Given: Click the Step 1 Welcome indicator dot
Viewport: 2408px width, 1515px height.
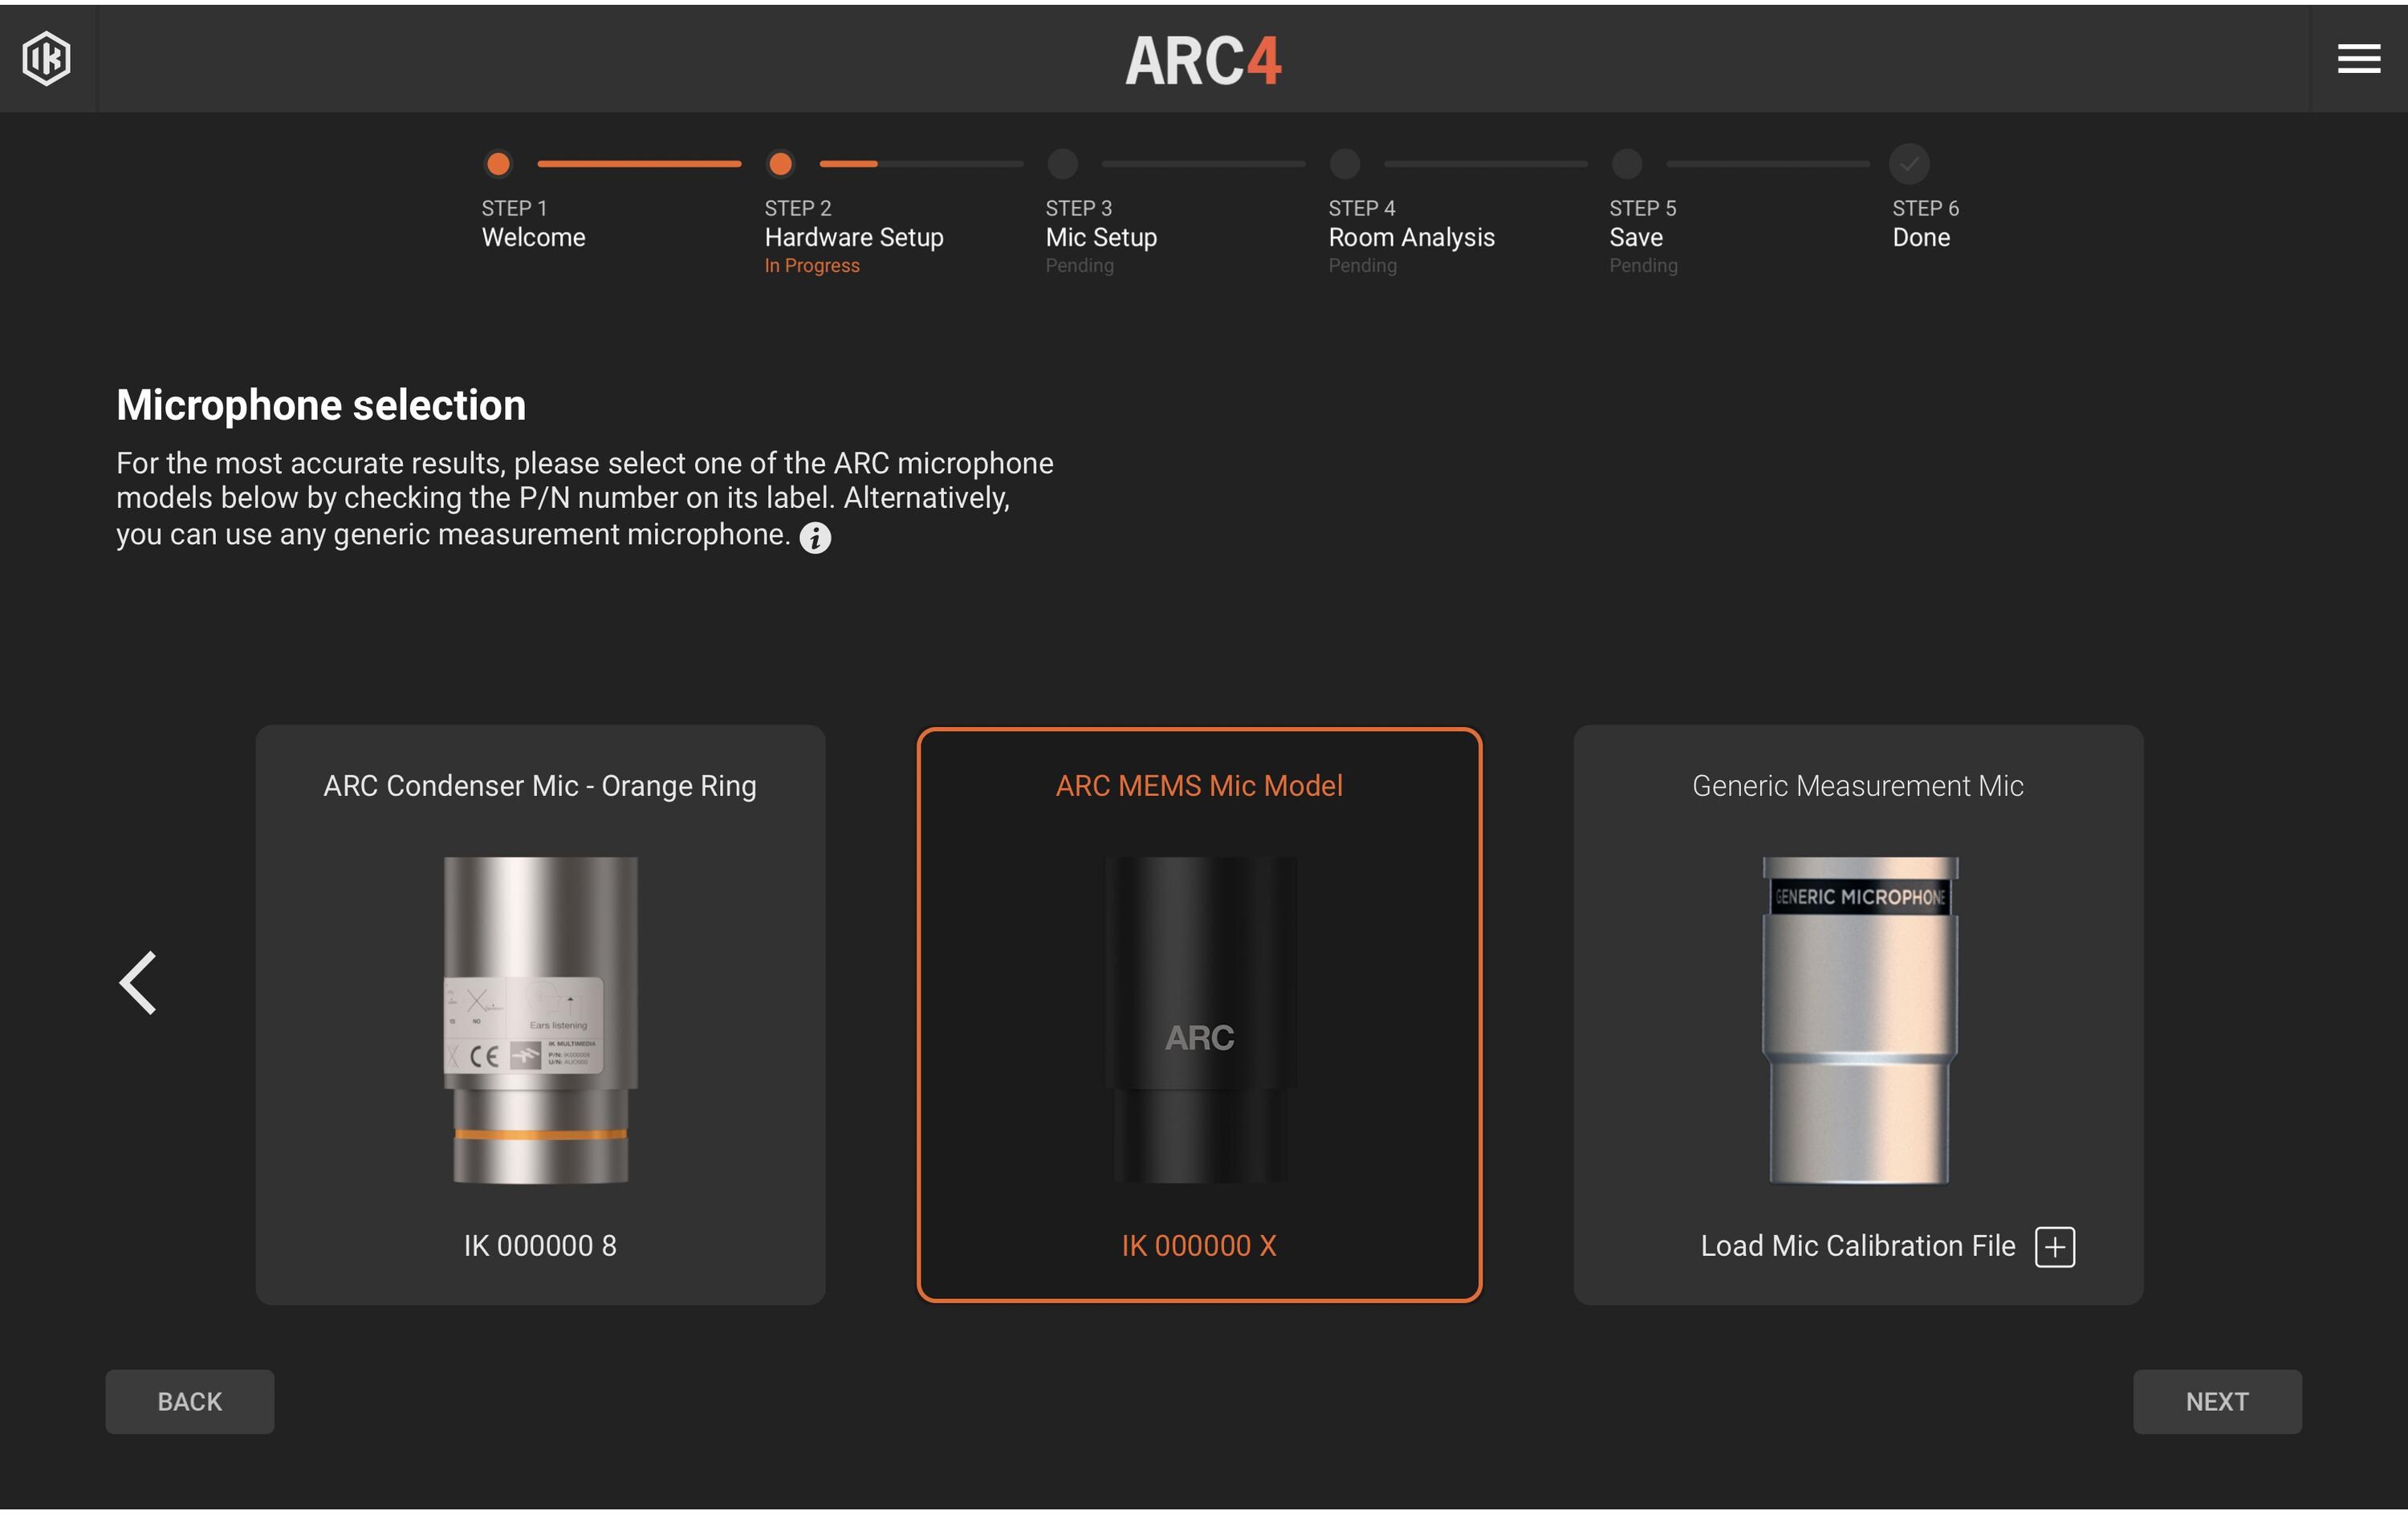Looking at the screenshot, I should (x=497, y=164).
